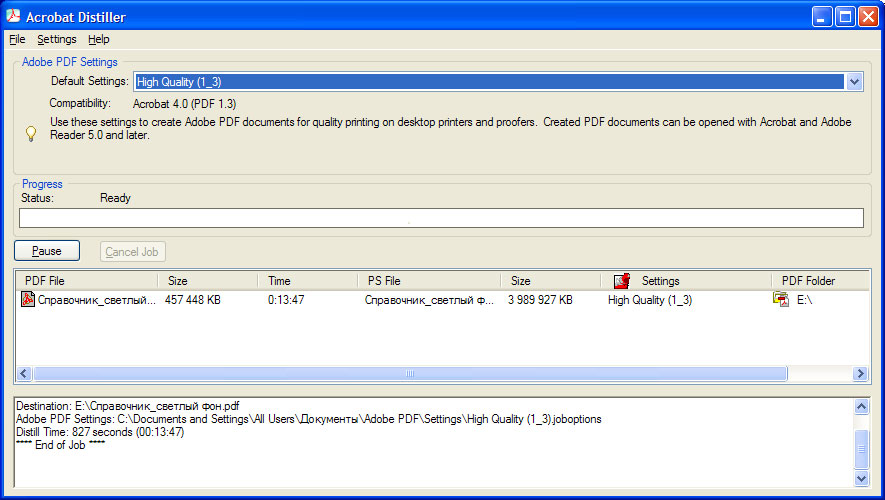The height and width of the screenshot is (500, 885).
Task: Open the File menu
Action: click(17, 39)
